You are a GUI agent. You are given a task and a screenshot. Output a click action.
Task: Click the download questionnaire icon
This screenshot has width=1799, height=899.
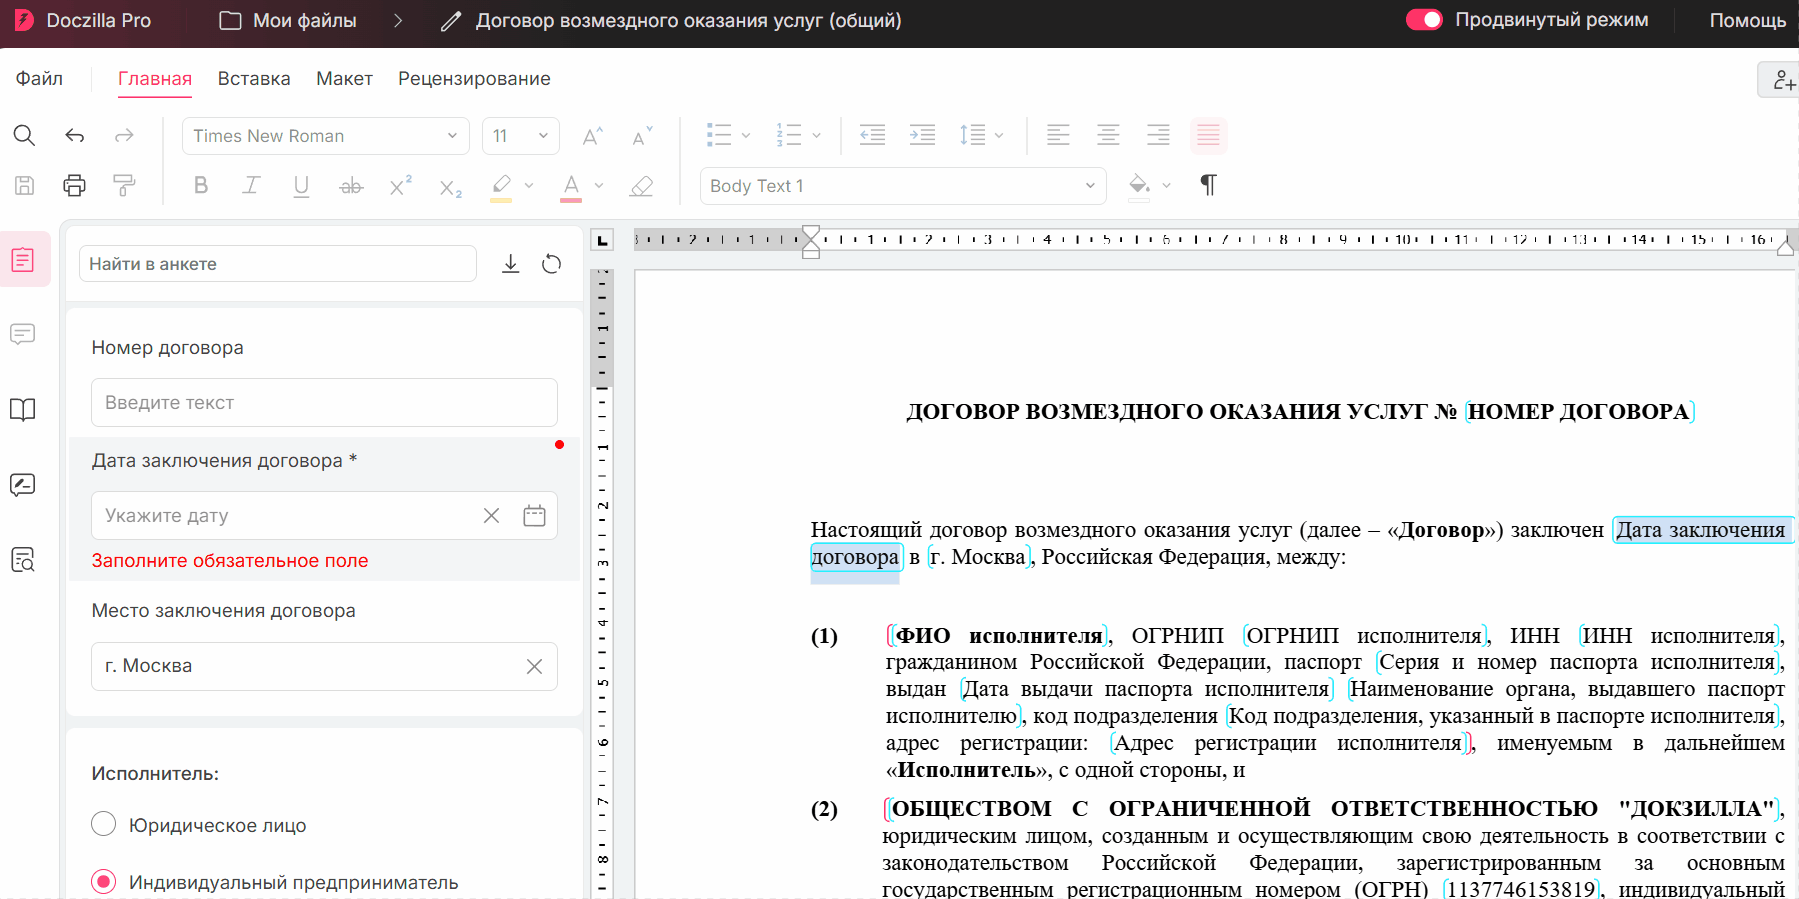510,264
